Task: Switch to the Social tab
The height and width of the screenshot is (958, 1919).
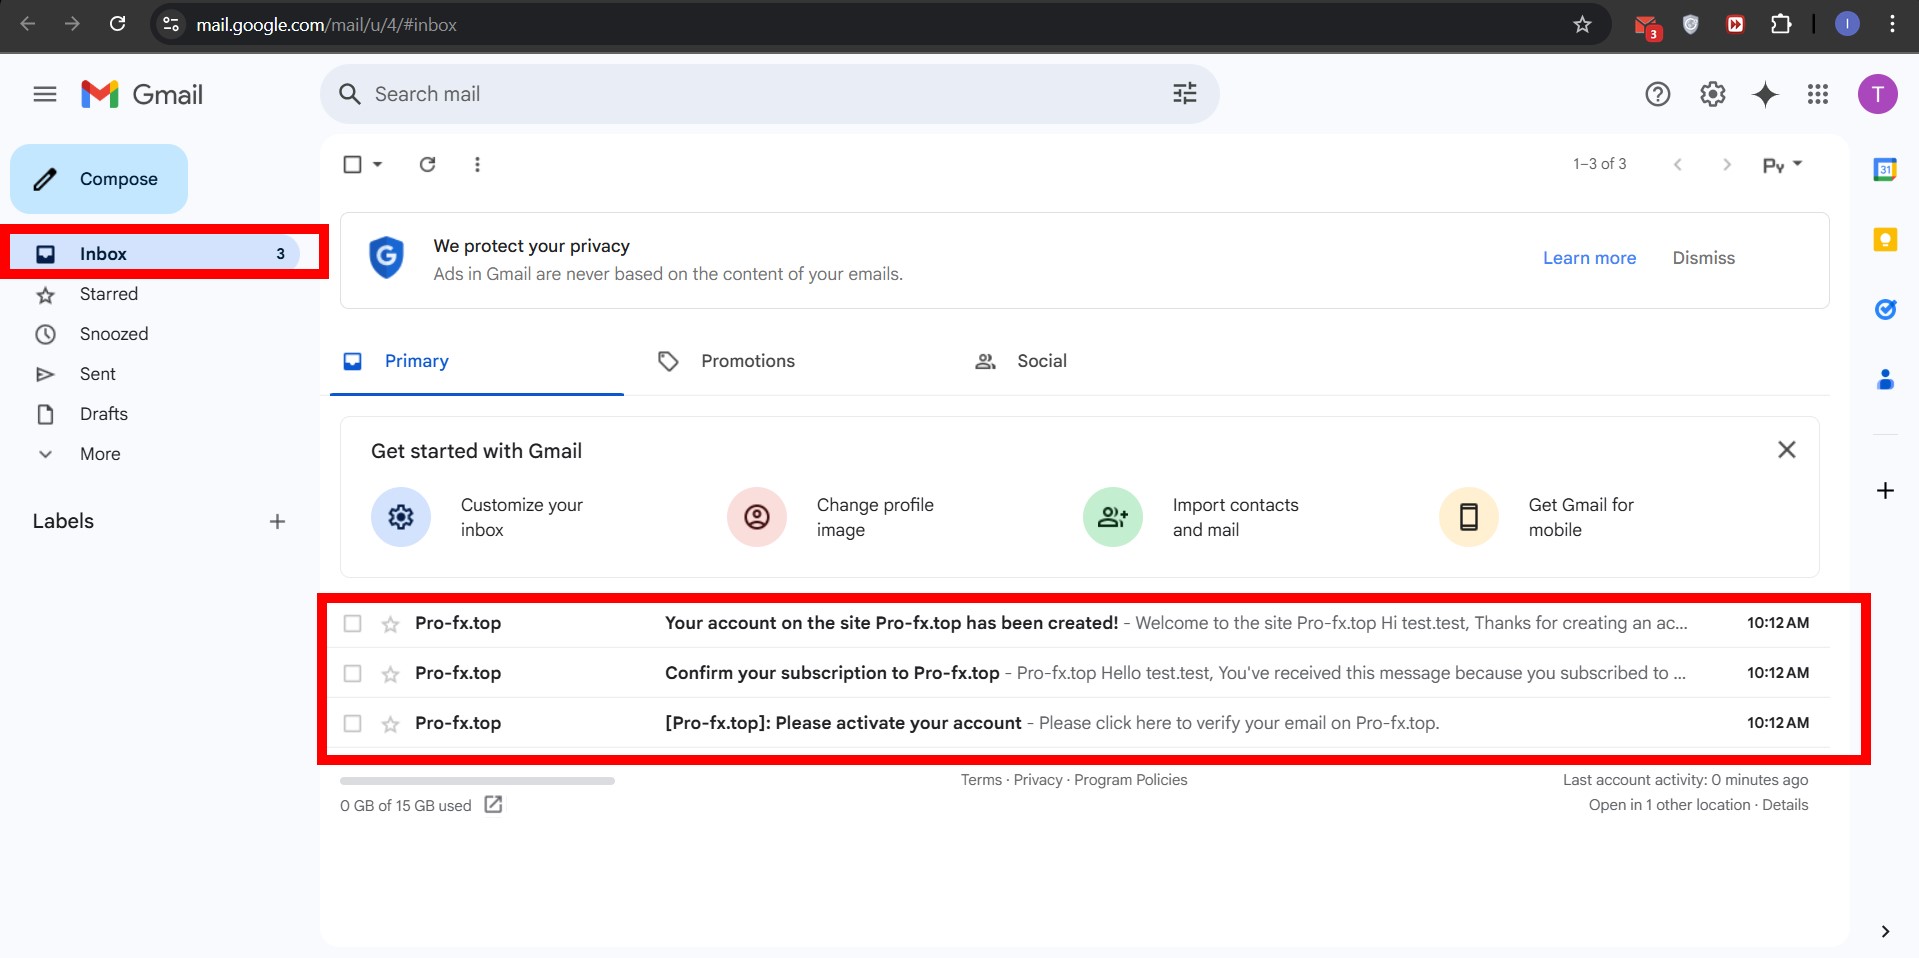Action: 1042,361
